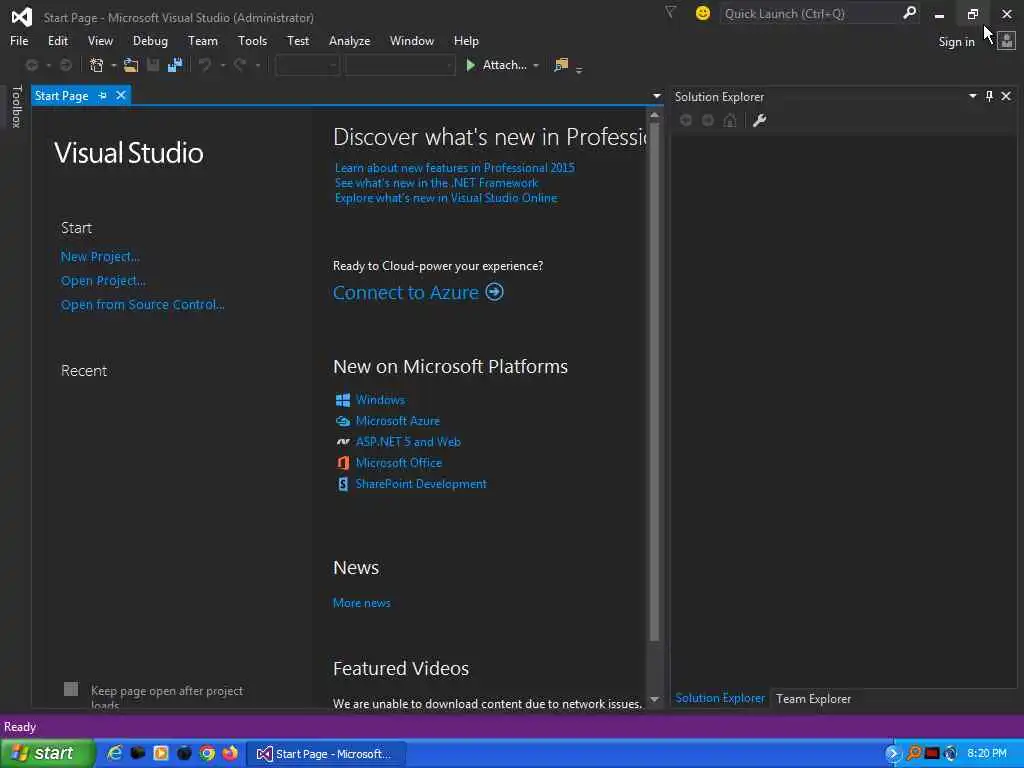Click the New Project toolbar icon
The image size is (1024, 768).
97,65
